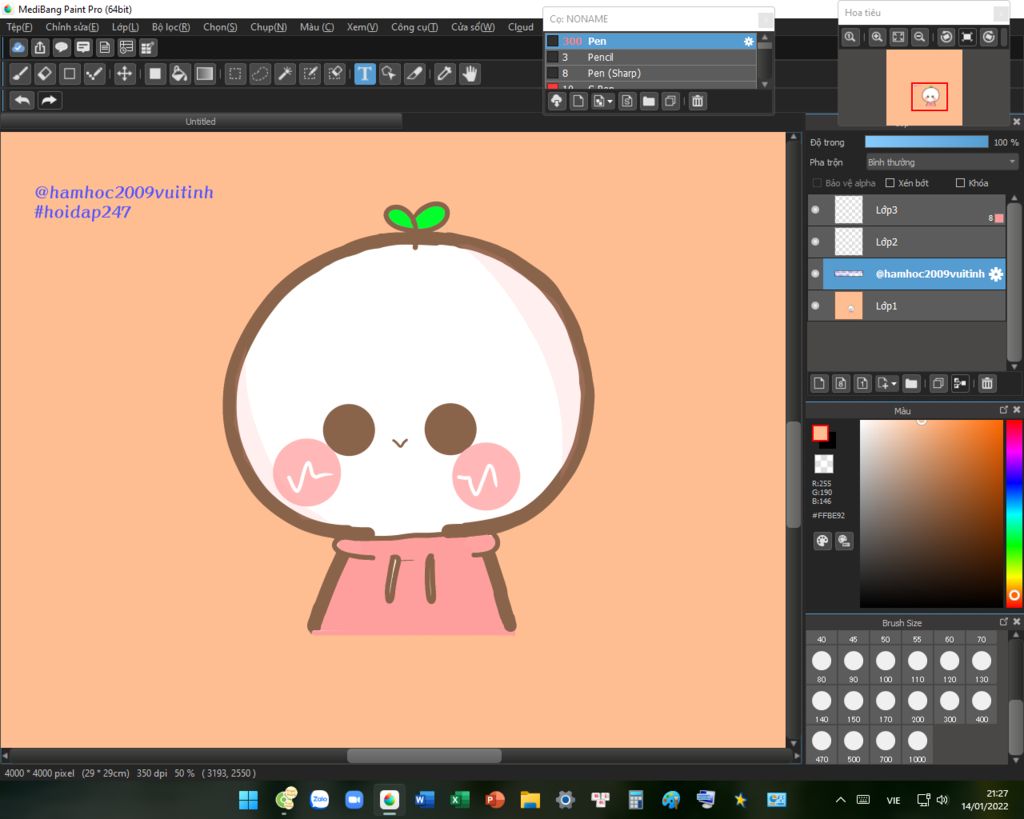1024x819 pixels.
Task: Delete brush with the brush panel trash icon
Action: (697, 101)
